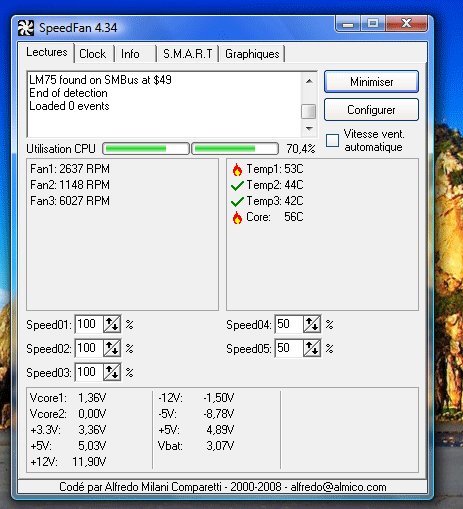This screenshot has width=463, height=509.
Task: Click the SpeedFan fan logo in title bar
Action: pos(26,28)
